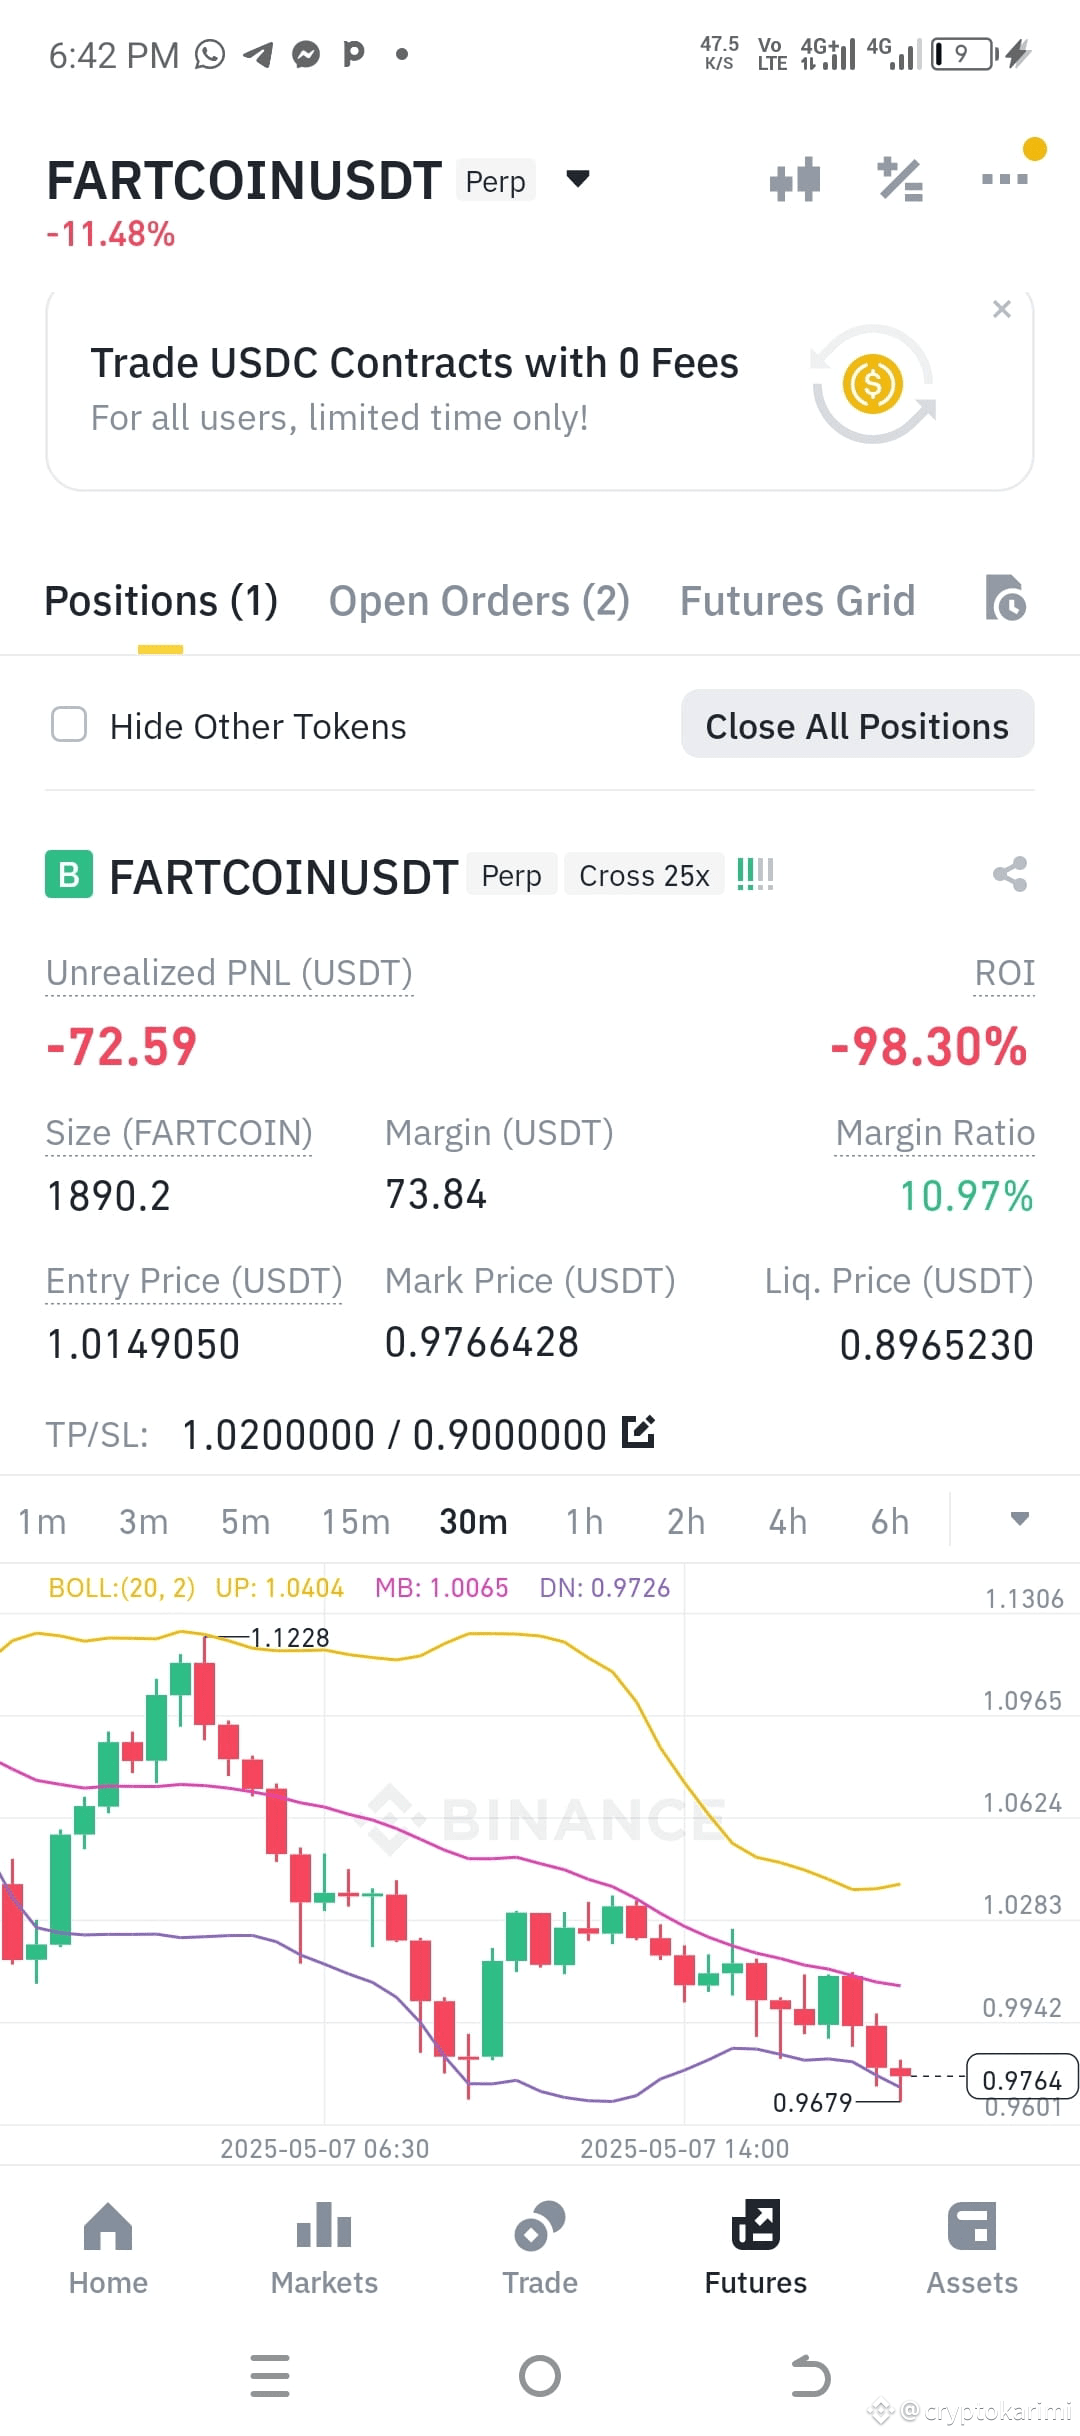Select the 15m chart interval
This screenshot has height=2436, width=1080.
coord(355,1522)
